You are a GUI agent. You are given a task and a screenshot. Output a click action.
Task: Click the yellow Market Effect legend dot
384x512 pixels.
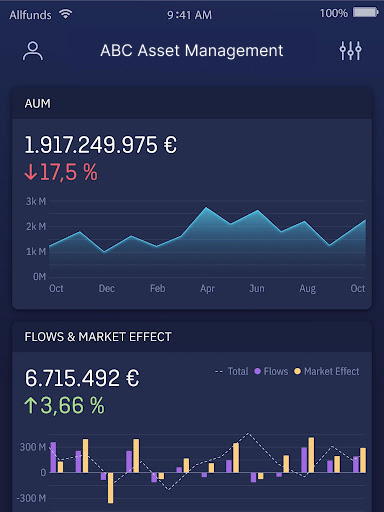click(297, 371)
